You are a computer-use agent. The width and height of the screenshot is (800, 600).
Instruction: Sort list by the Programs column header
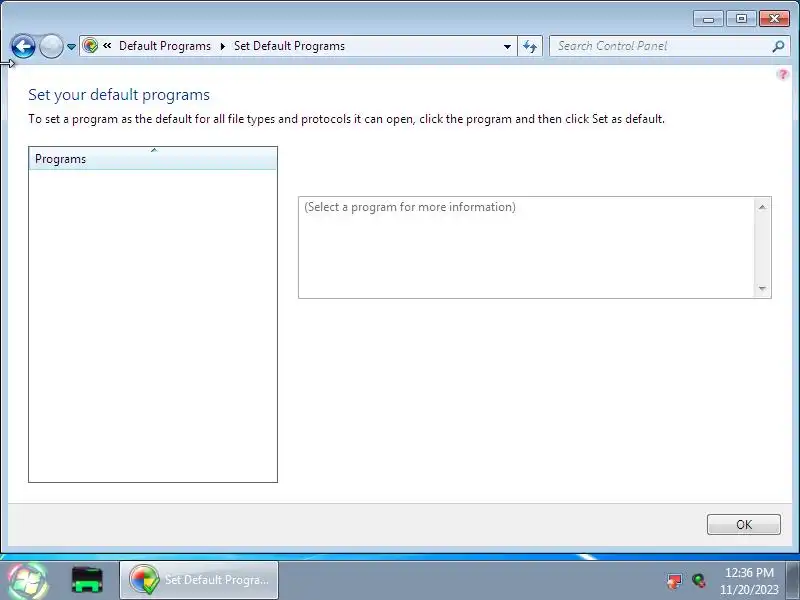tap(153, 158)
